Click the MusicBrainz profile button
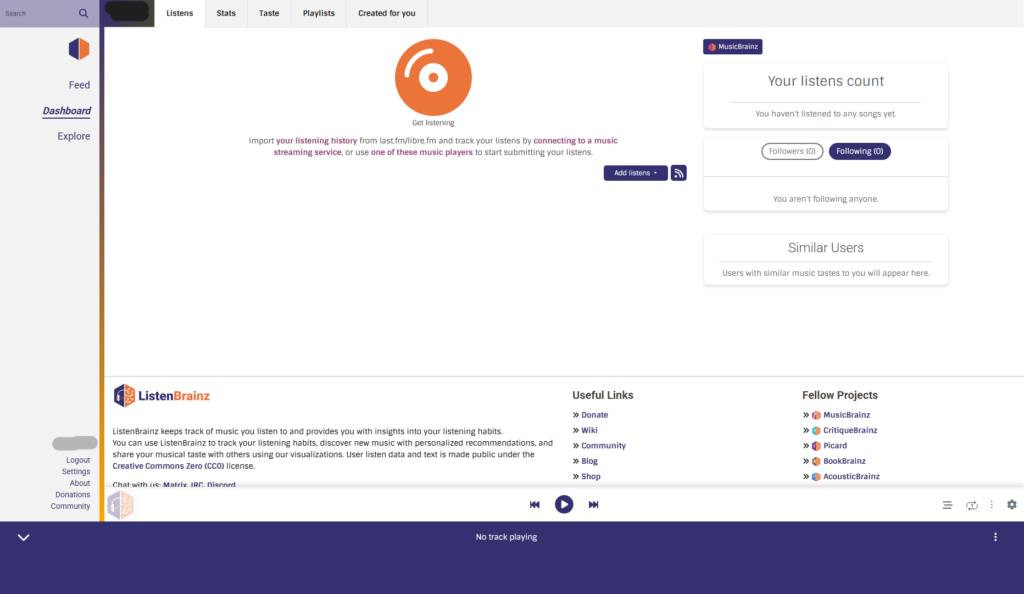The width and height of the screenshot is (1024, 594). tap(733, 46)
